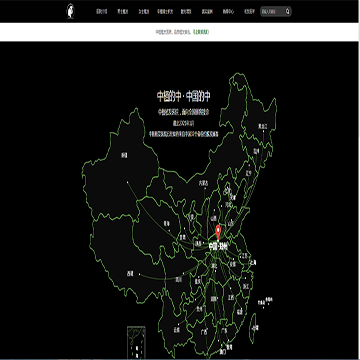This screenshot has height=360, width=360.
Task: Open the green link in the white banner
Action: click(x=201, y=32)
